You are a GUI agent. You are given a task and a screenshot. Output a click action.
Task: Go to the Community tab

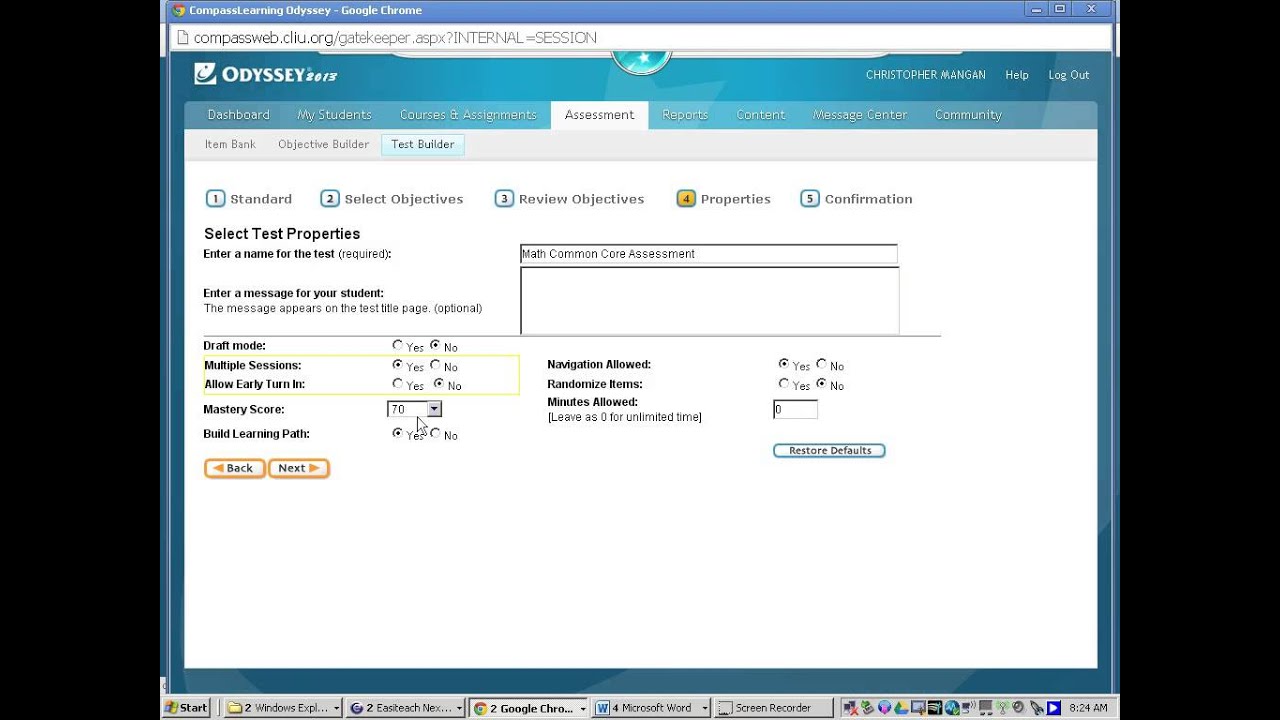pos(968,115)
